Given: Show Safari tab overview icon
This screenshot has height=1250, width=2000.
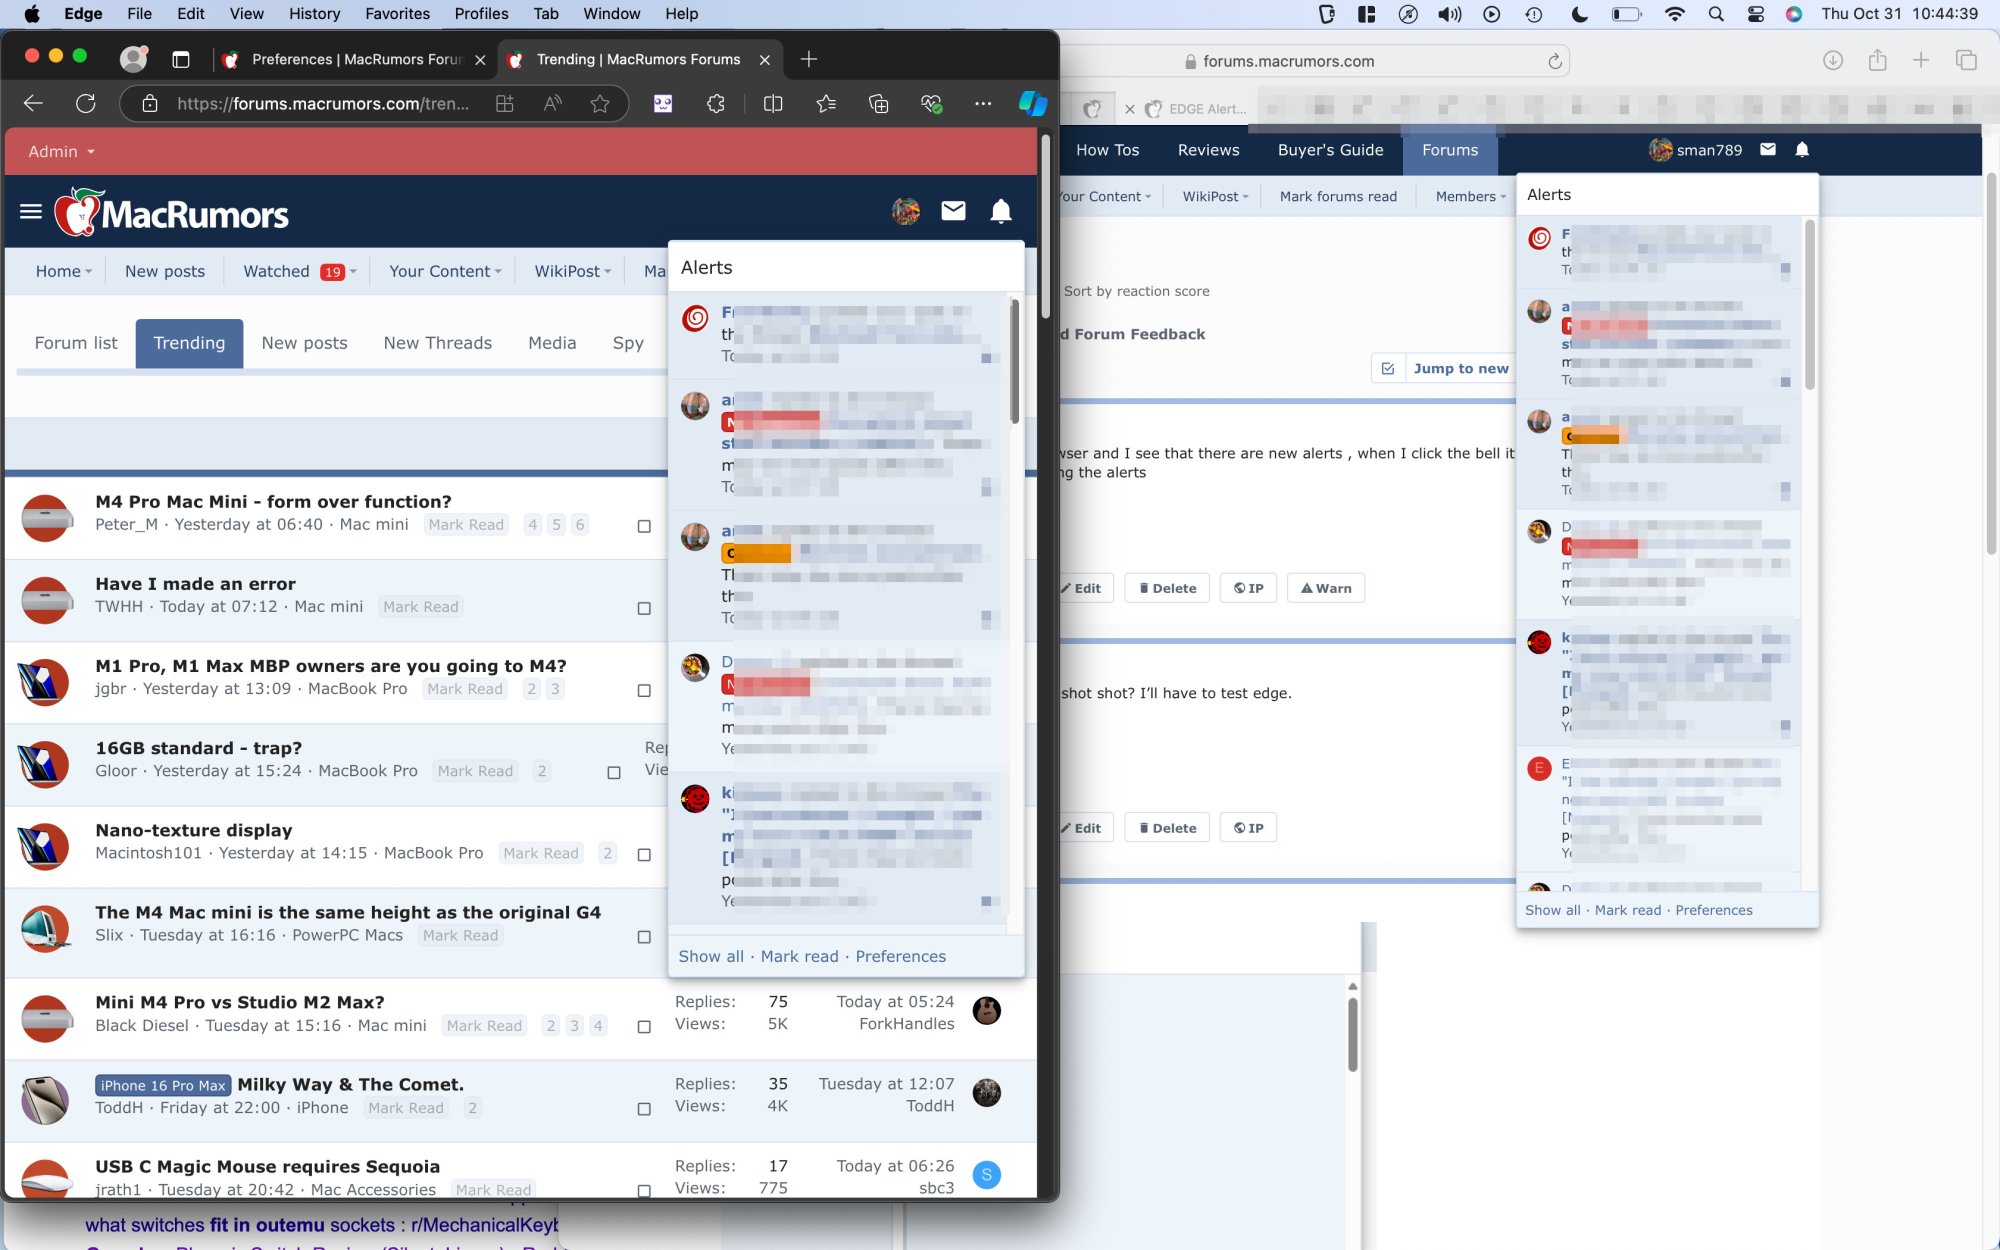Looking at the screenshot, I should coord(1966,60).
